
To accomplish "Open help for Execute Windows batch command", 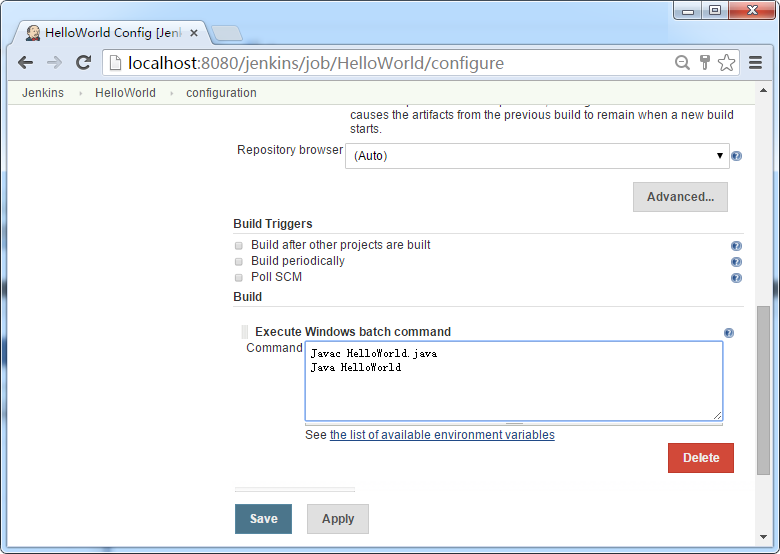I will click(729, 333).
